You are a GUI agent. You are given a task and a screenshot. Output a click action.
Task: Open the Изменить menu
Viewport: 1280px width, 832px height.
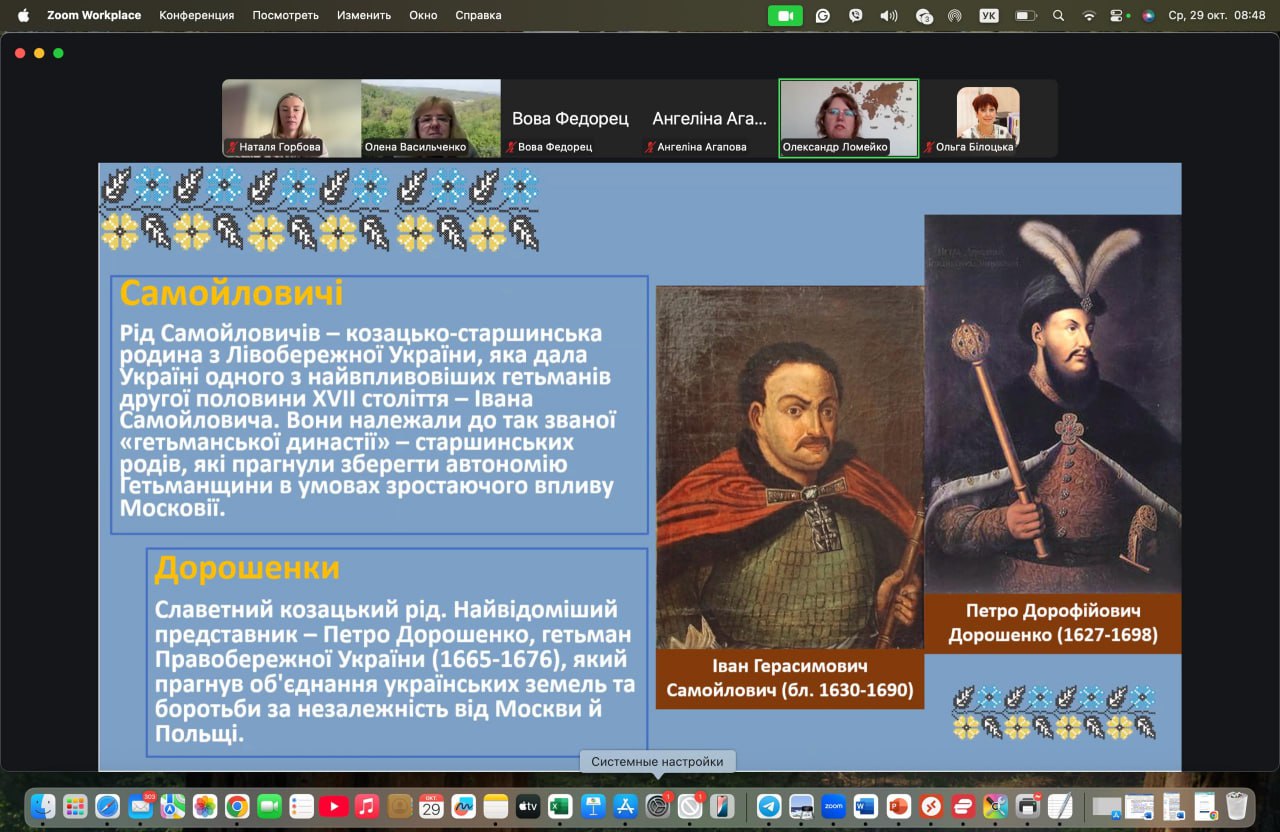tap(364, 16)
